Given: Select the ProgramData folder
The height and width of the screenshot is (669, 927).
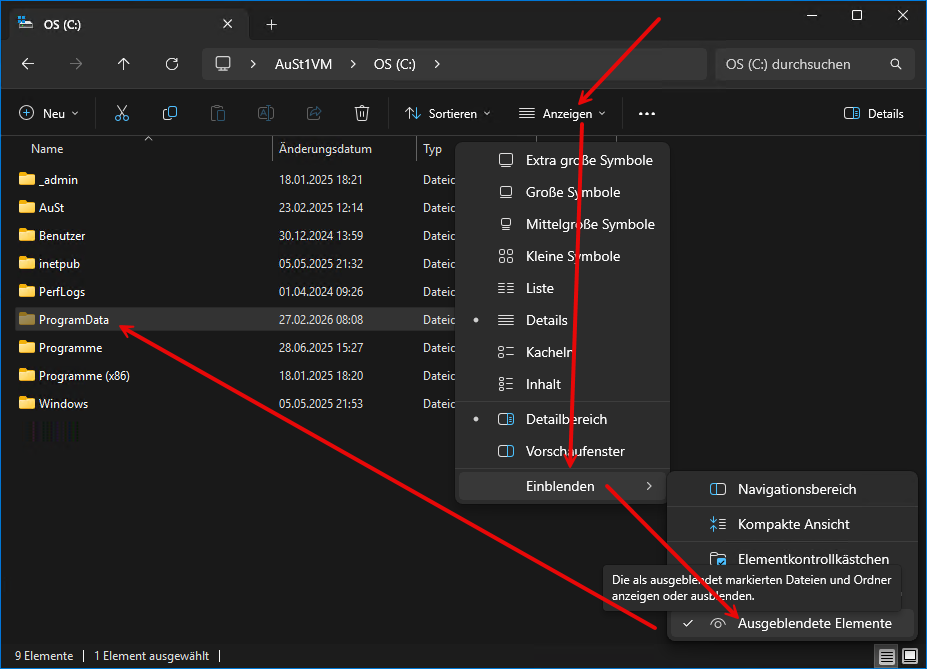Looking at the screenshot, I should (73, 320).
